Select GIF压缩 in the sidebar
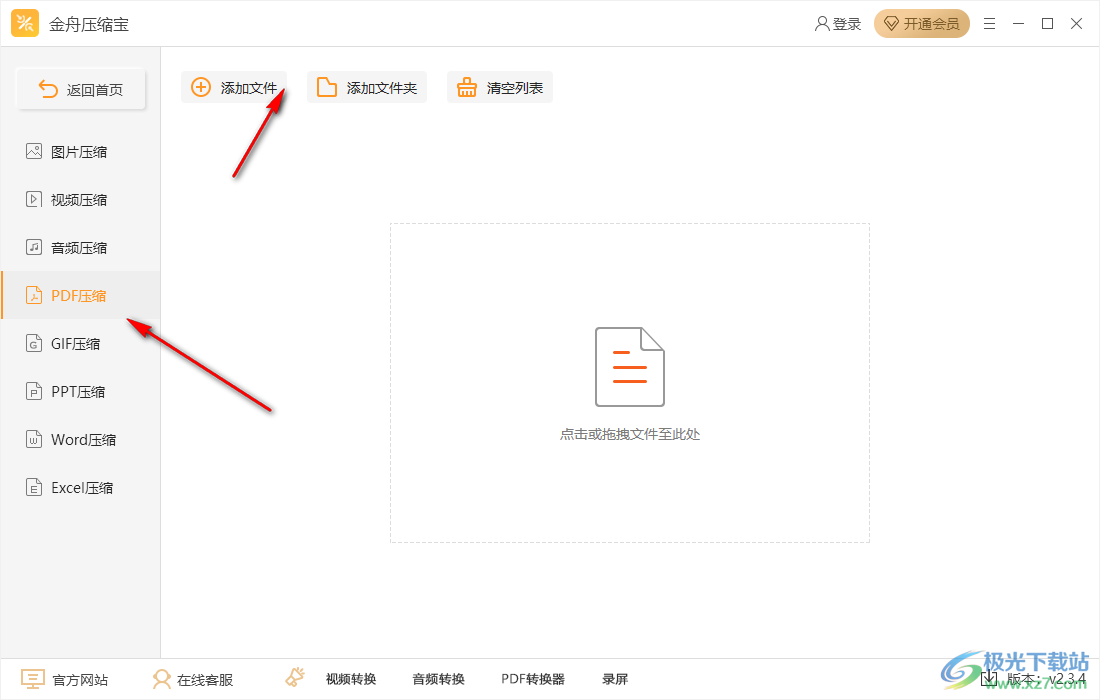The height and width of the screenshot is (700, 1100). click(x=80, y=344)
